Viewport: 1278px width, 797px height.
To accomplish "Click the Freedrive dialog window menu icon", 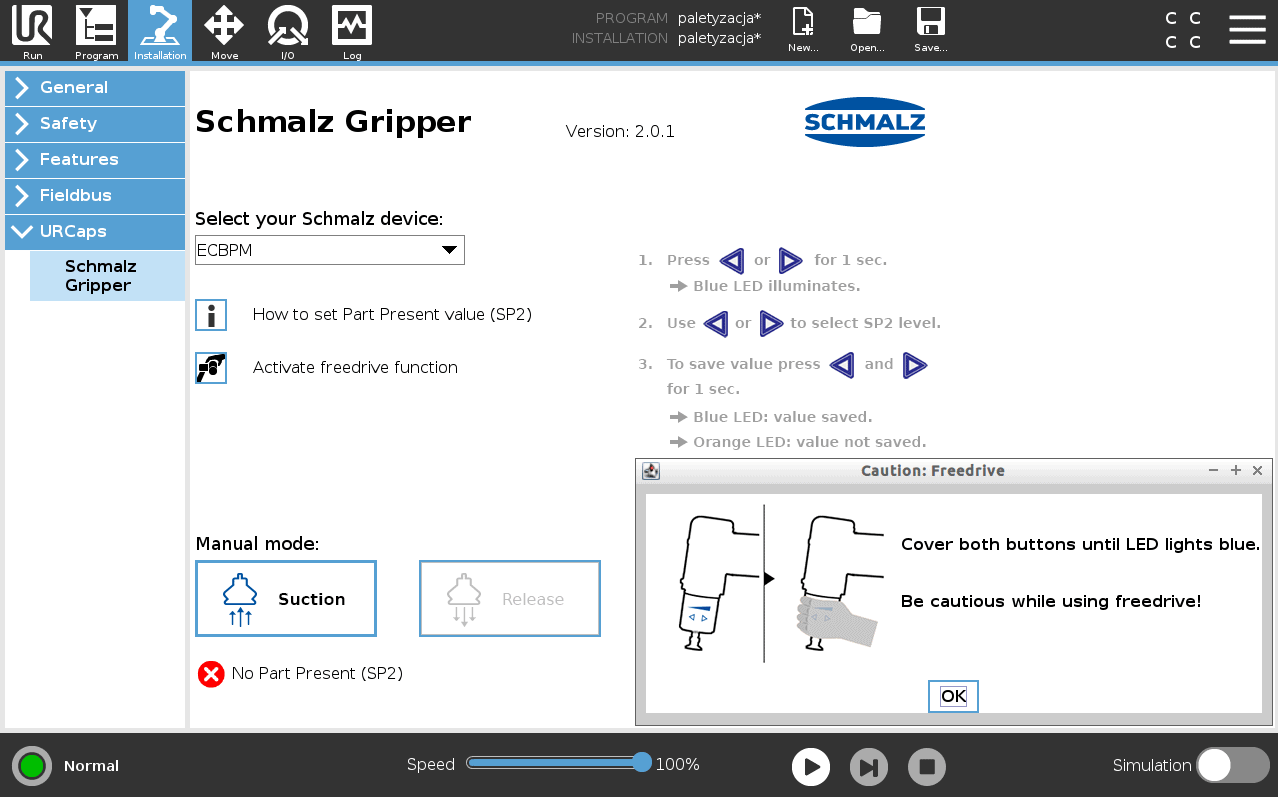I will click(650, 471).
